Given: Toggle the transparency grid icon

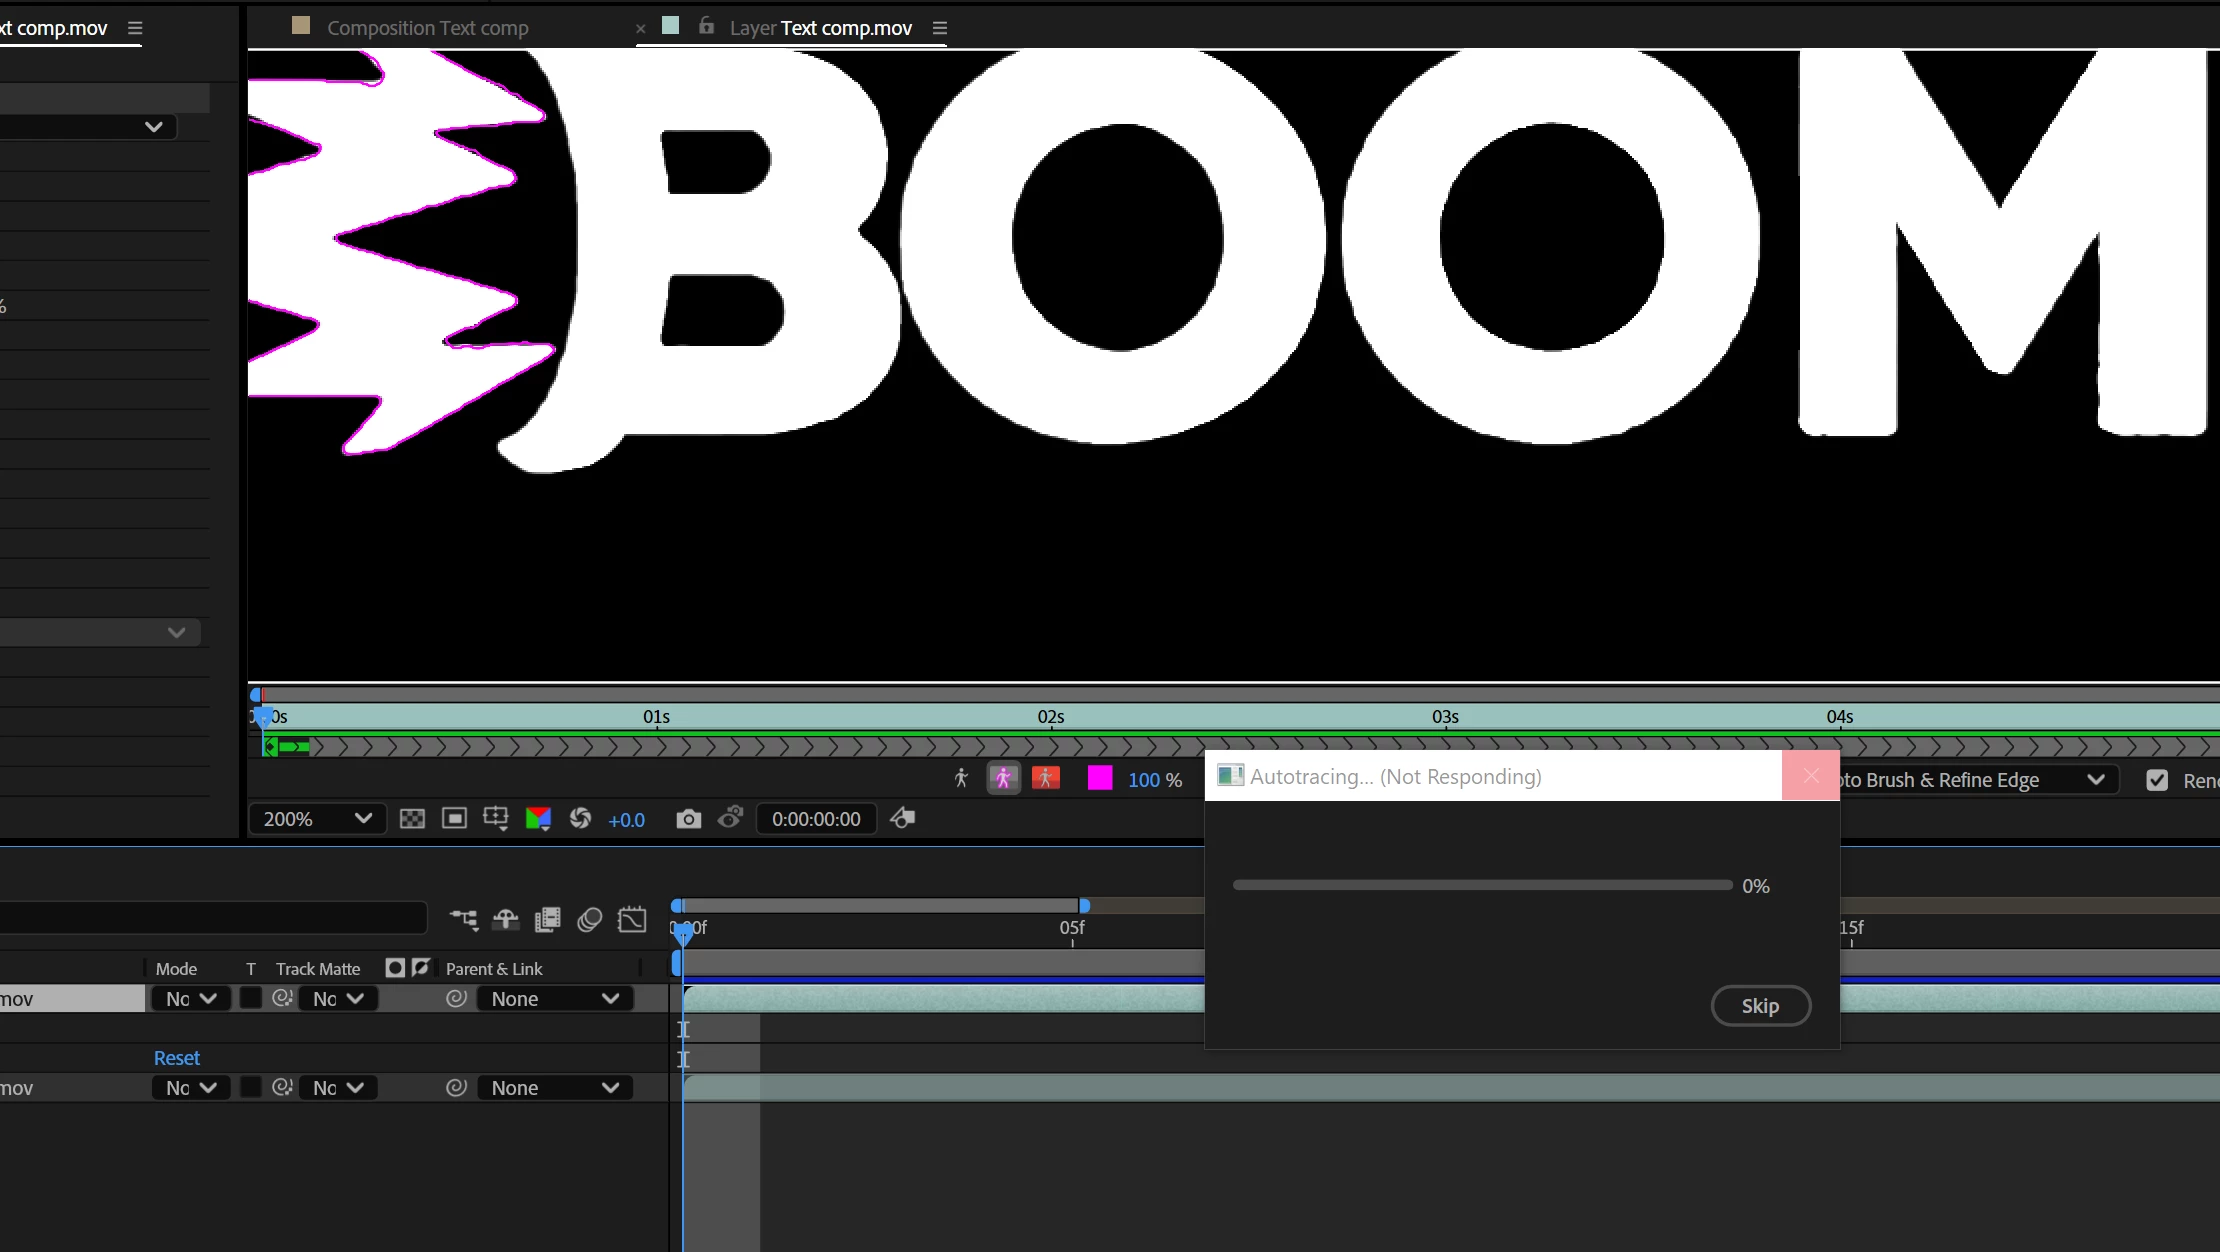Looking at the screenshot, I should (412, 819).
